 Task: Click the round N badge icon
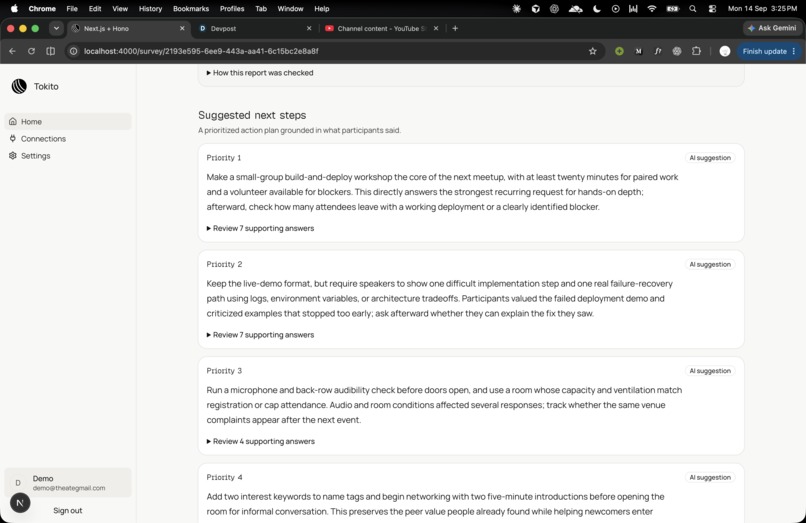click(x=20, y=502)
